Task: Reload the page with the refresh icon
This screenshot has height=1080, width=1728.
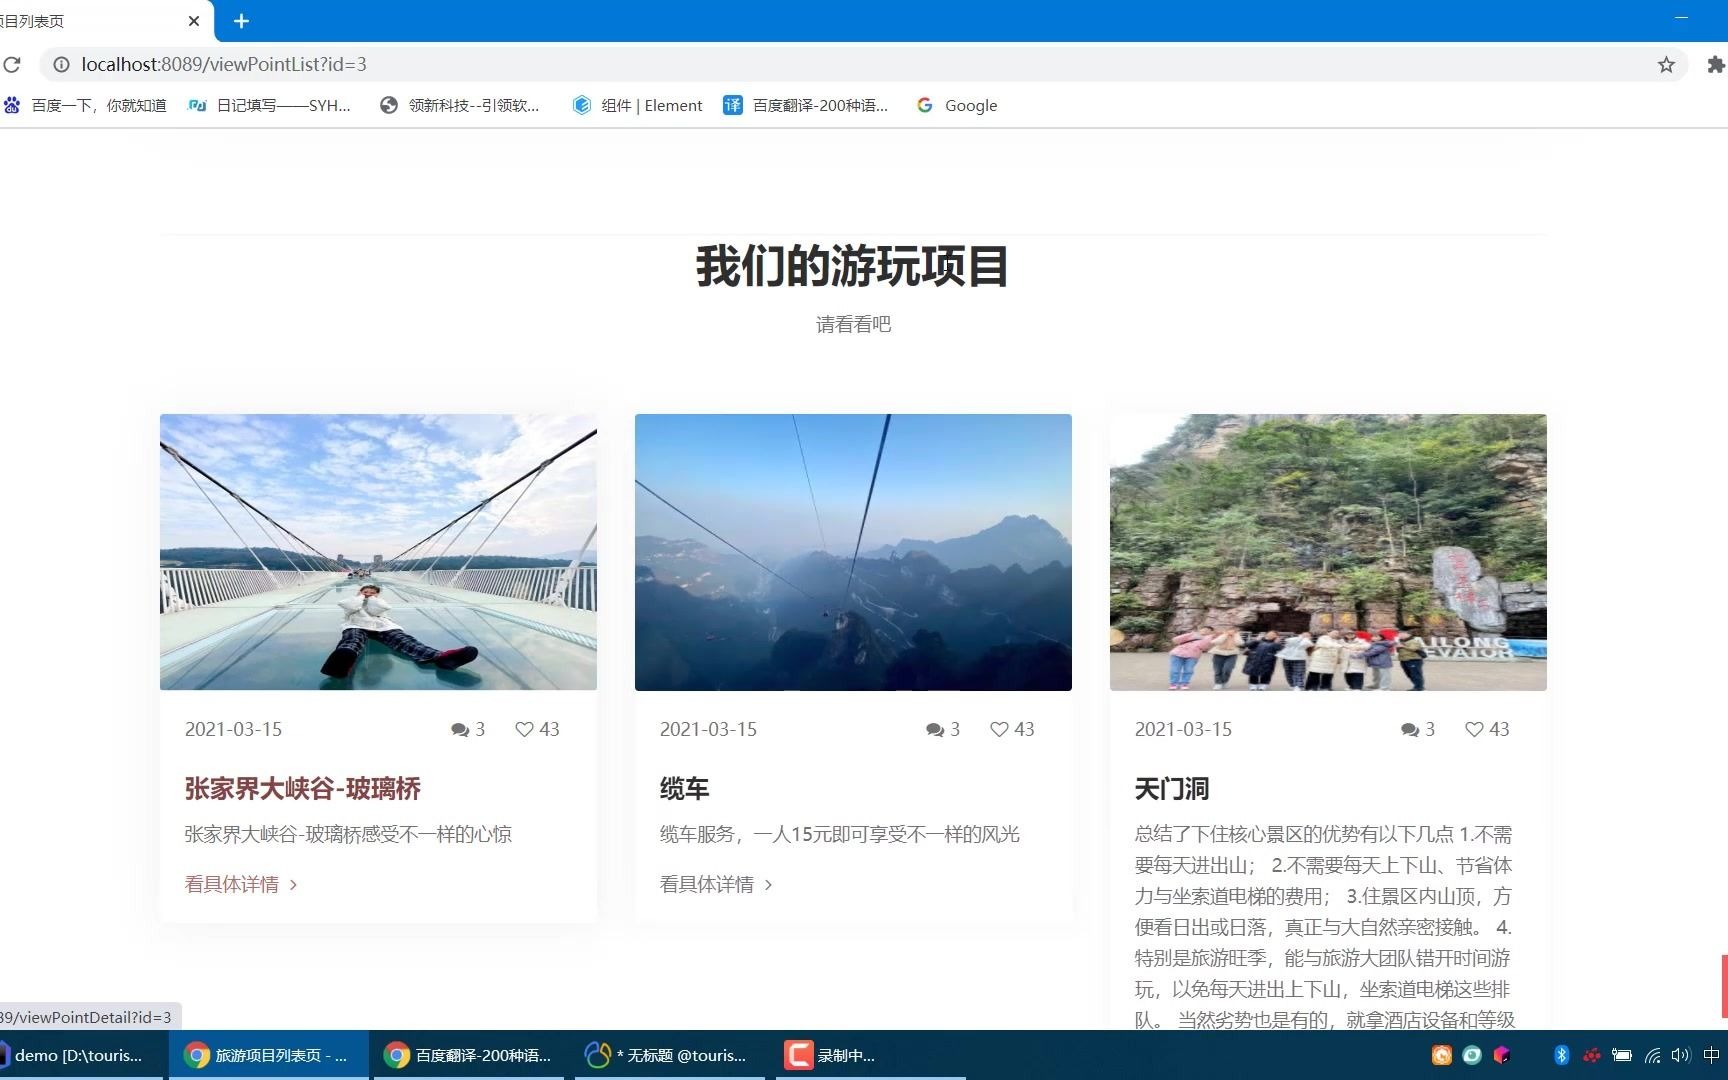Action: [12, 65]
